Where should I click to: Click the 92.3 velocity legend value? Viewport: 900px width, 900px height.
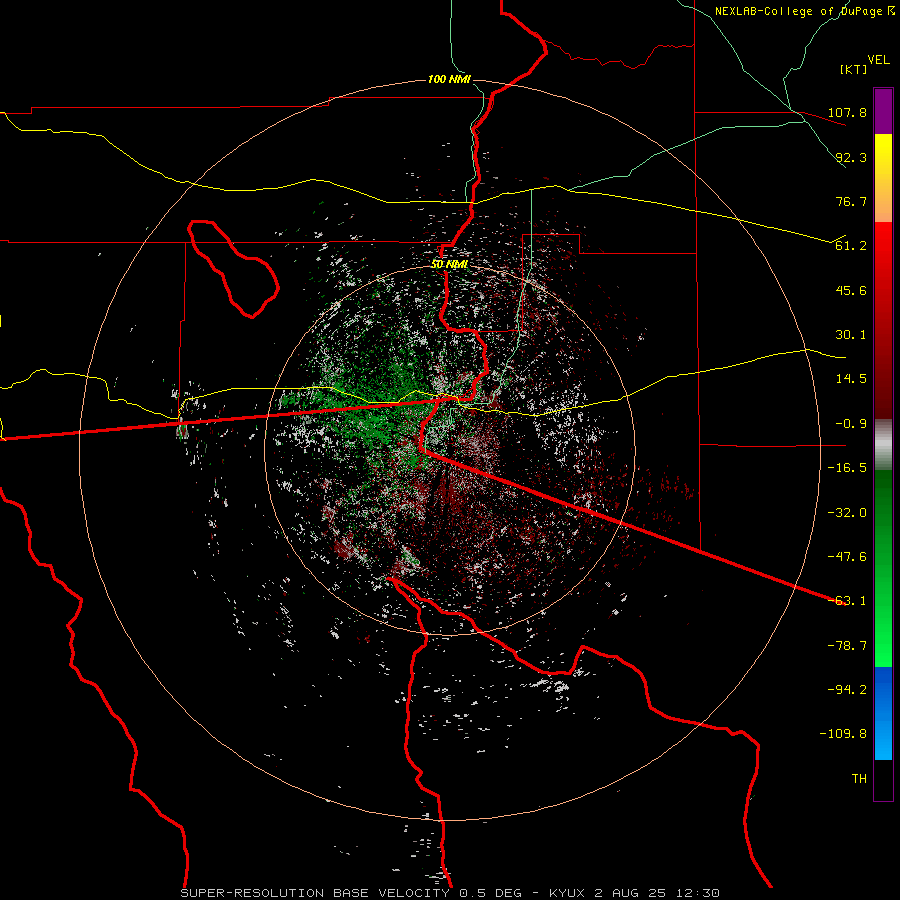point(851,157)
